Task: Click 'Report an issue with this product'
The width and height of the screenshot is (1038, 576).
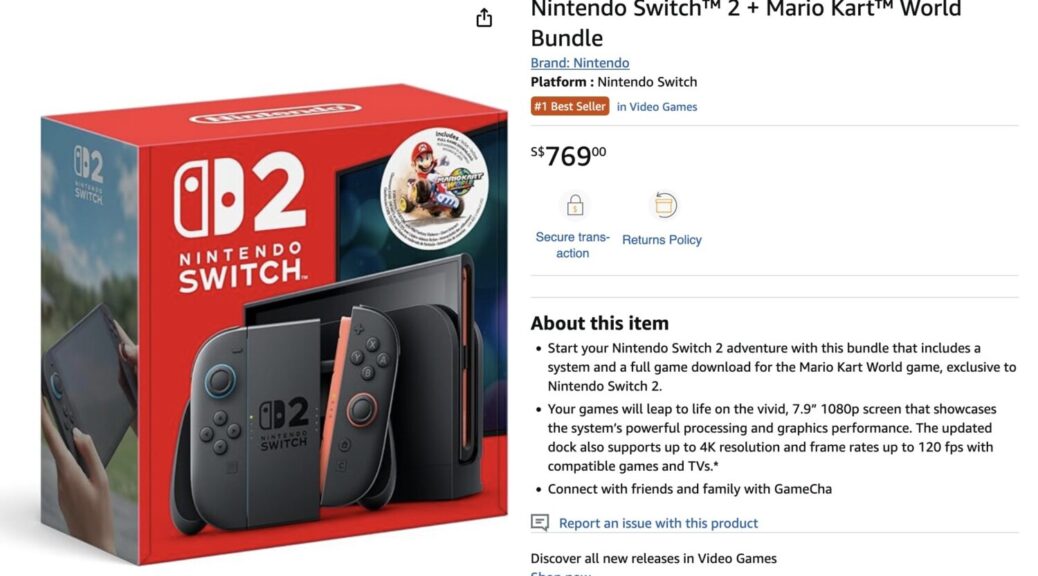Action: [658, 523]
